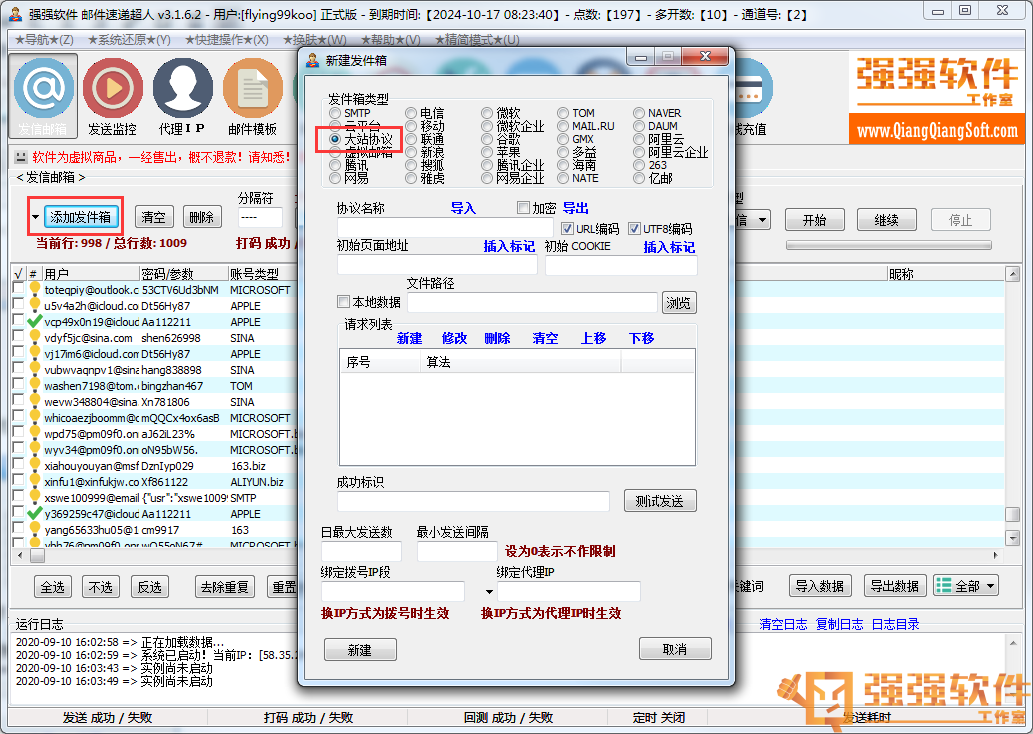Image resolution: width=1033 pixels, height=734 pixels.
Task: Toggle the select-all header checkbox in account list
Action: pyautogui.click(x=18, y=273)
